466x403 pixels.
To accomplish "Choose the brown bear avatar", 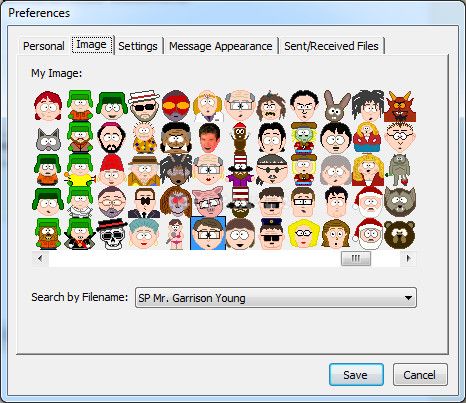I will point(399,234).
